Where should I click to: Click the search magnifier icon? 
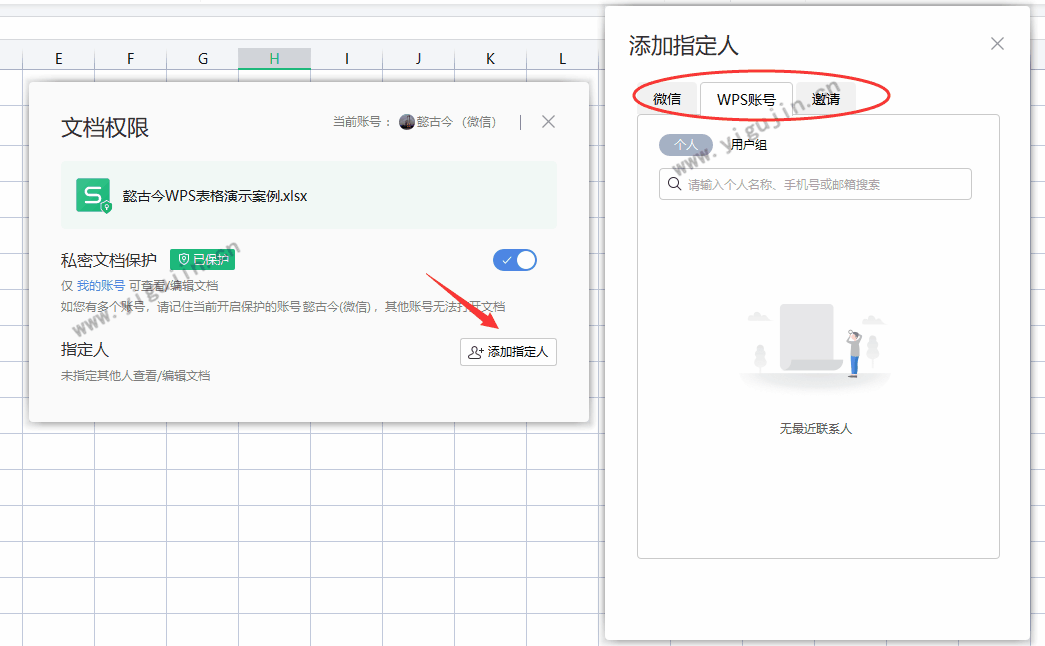(674, 184)
